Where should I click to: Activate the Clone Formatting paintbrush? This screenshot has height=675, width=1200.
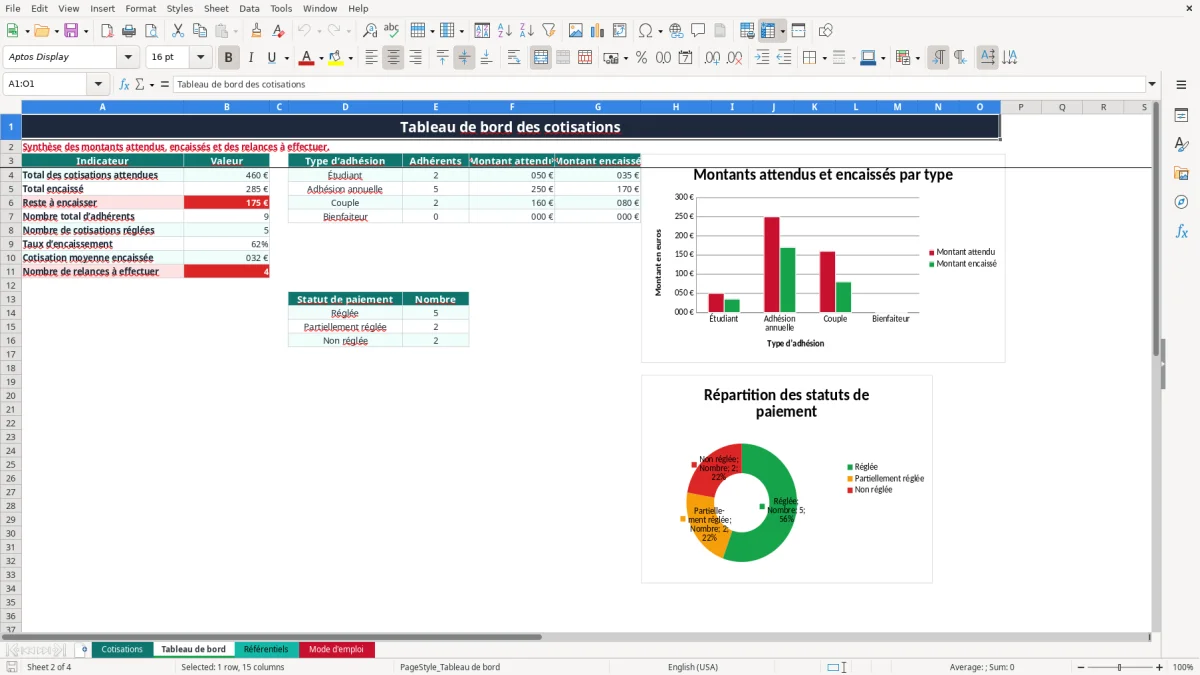tap(256, 31)
